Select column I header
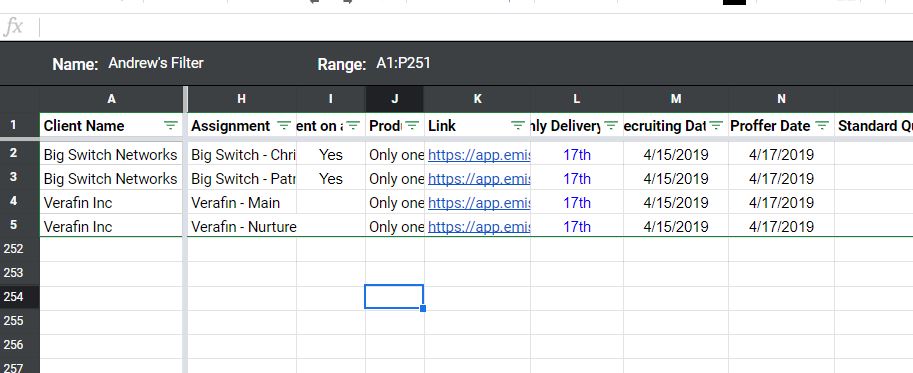The width and height of the screenshot is (913, 373). pos(331,99)
